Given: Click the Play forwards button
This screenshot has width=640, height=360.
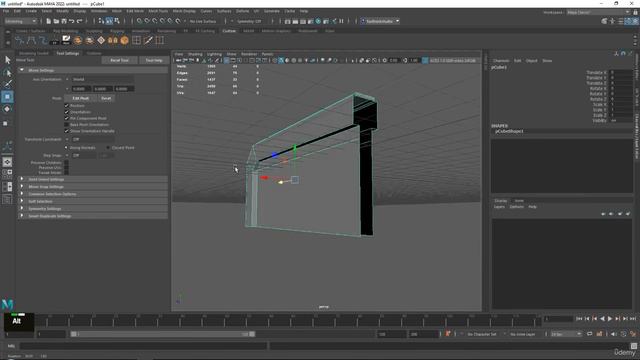Looking at the screenshot, I should click(x=610, y=319).
